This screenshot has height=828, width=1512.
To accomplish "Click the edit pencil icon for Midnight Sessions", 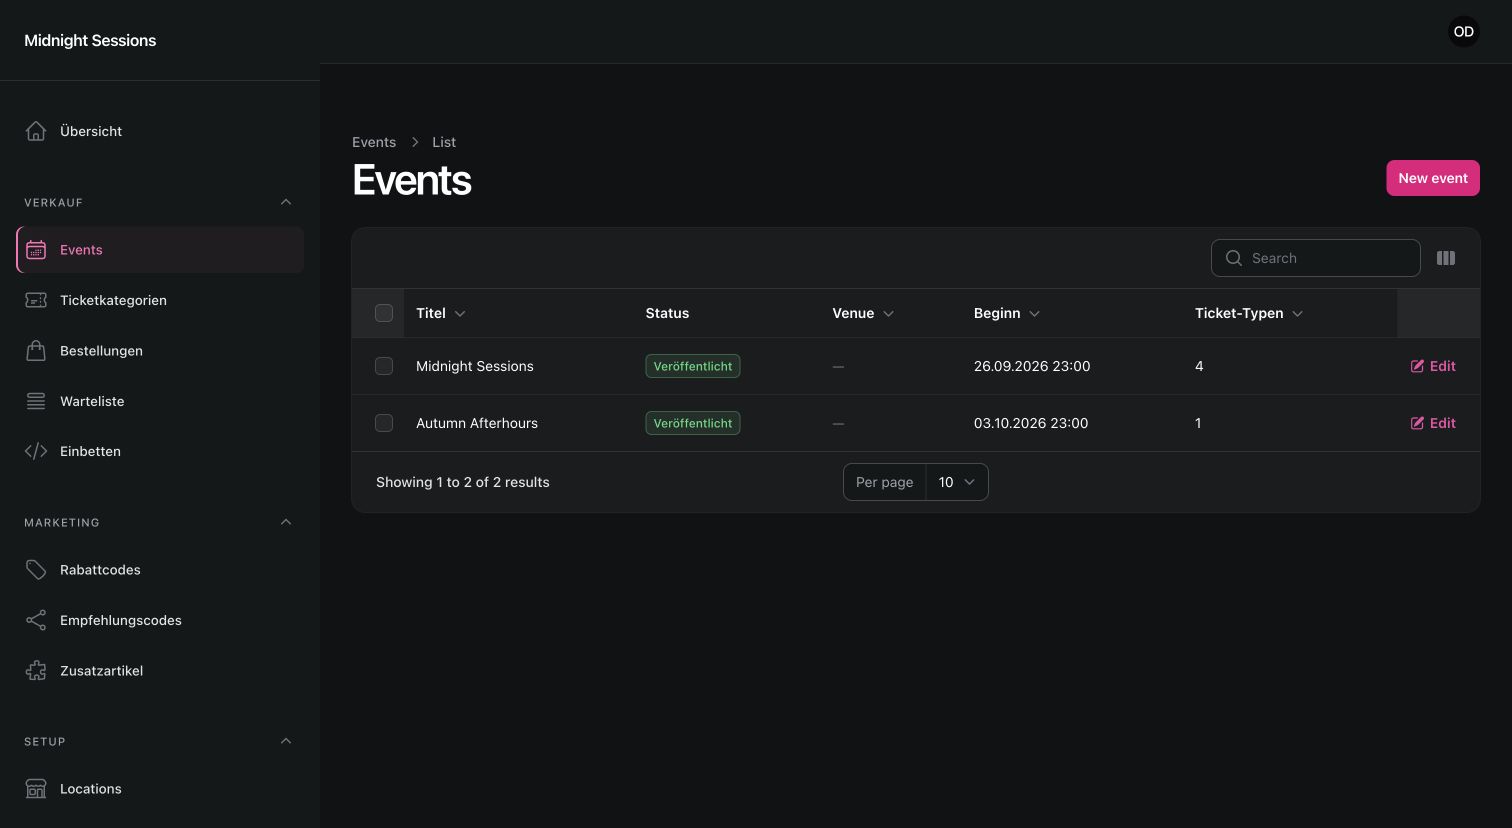I will pos(1417,366).
